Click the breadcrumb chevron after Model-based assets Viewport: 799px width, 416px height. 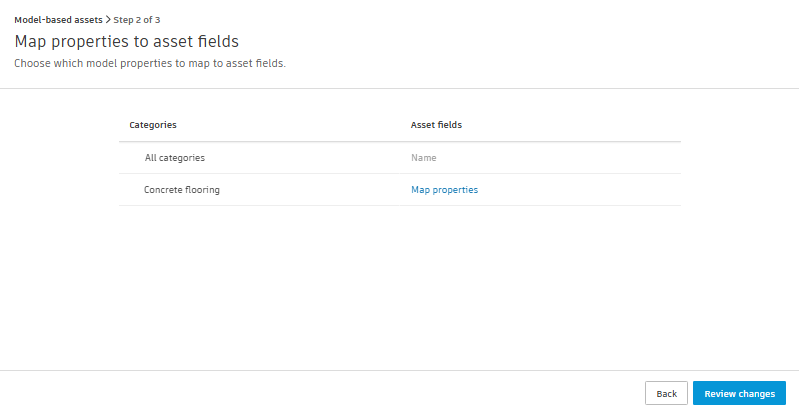tap(108, 19)
